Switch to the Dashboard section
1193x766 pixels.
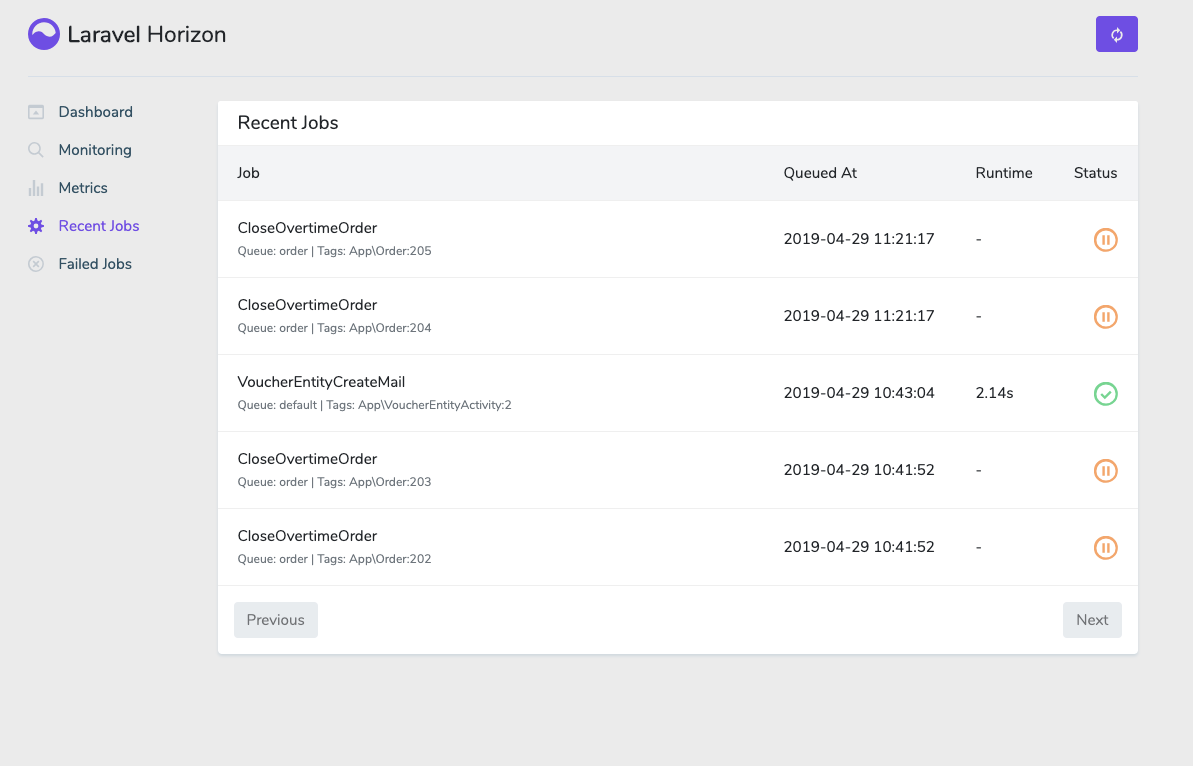coord(96,111)
